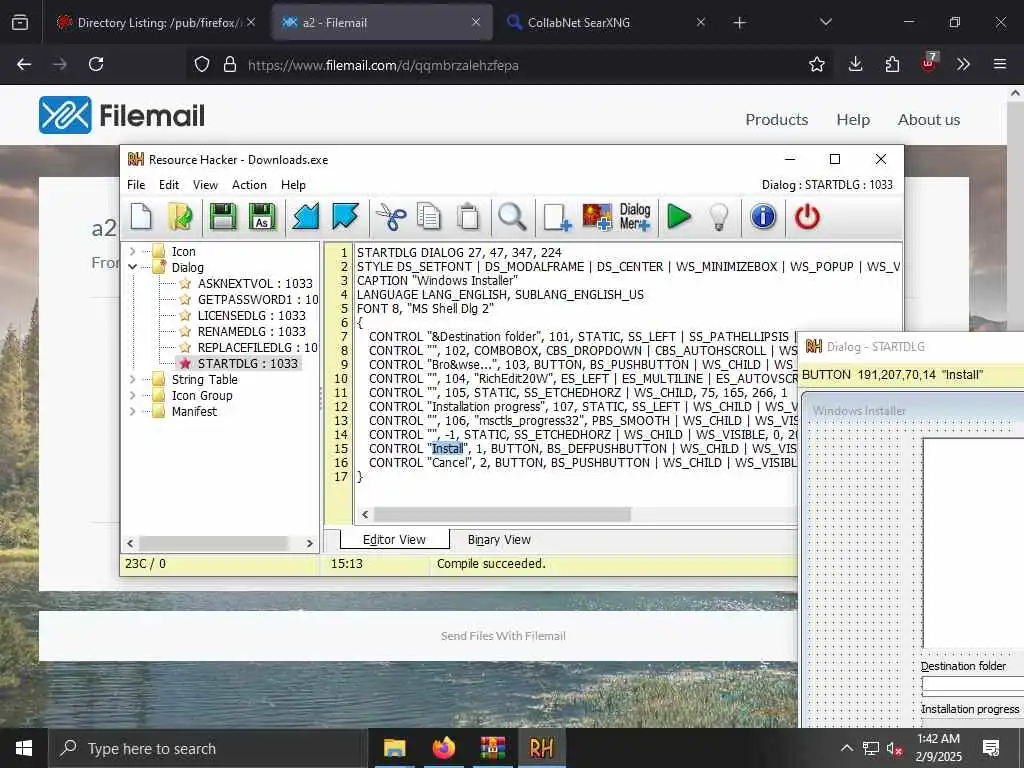Copy with the two-pages toolbar icon
The width and height of the screenshot is (1024, 768).
pyautogui.click(x=429, y=217)
